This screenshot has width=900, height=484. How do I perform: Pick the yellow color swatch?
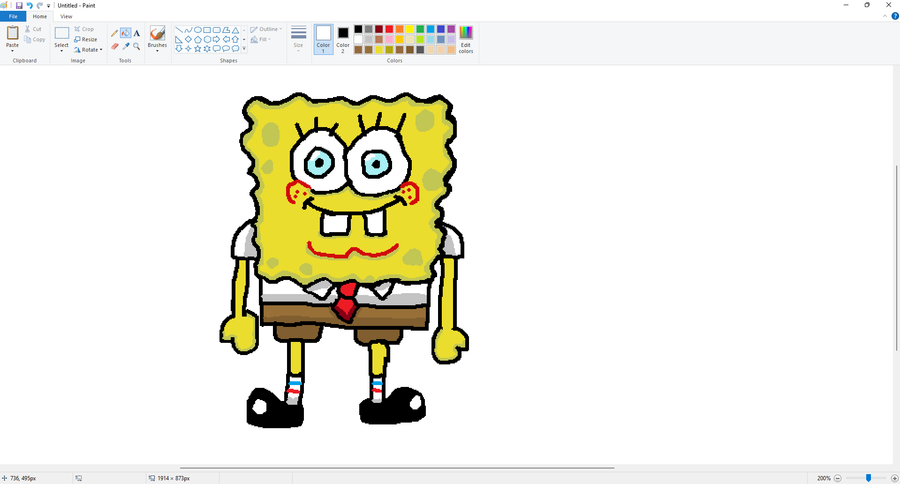[410, 29]
